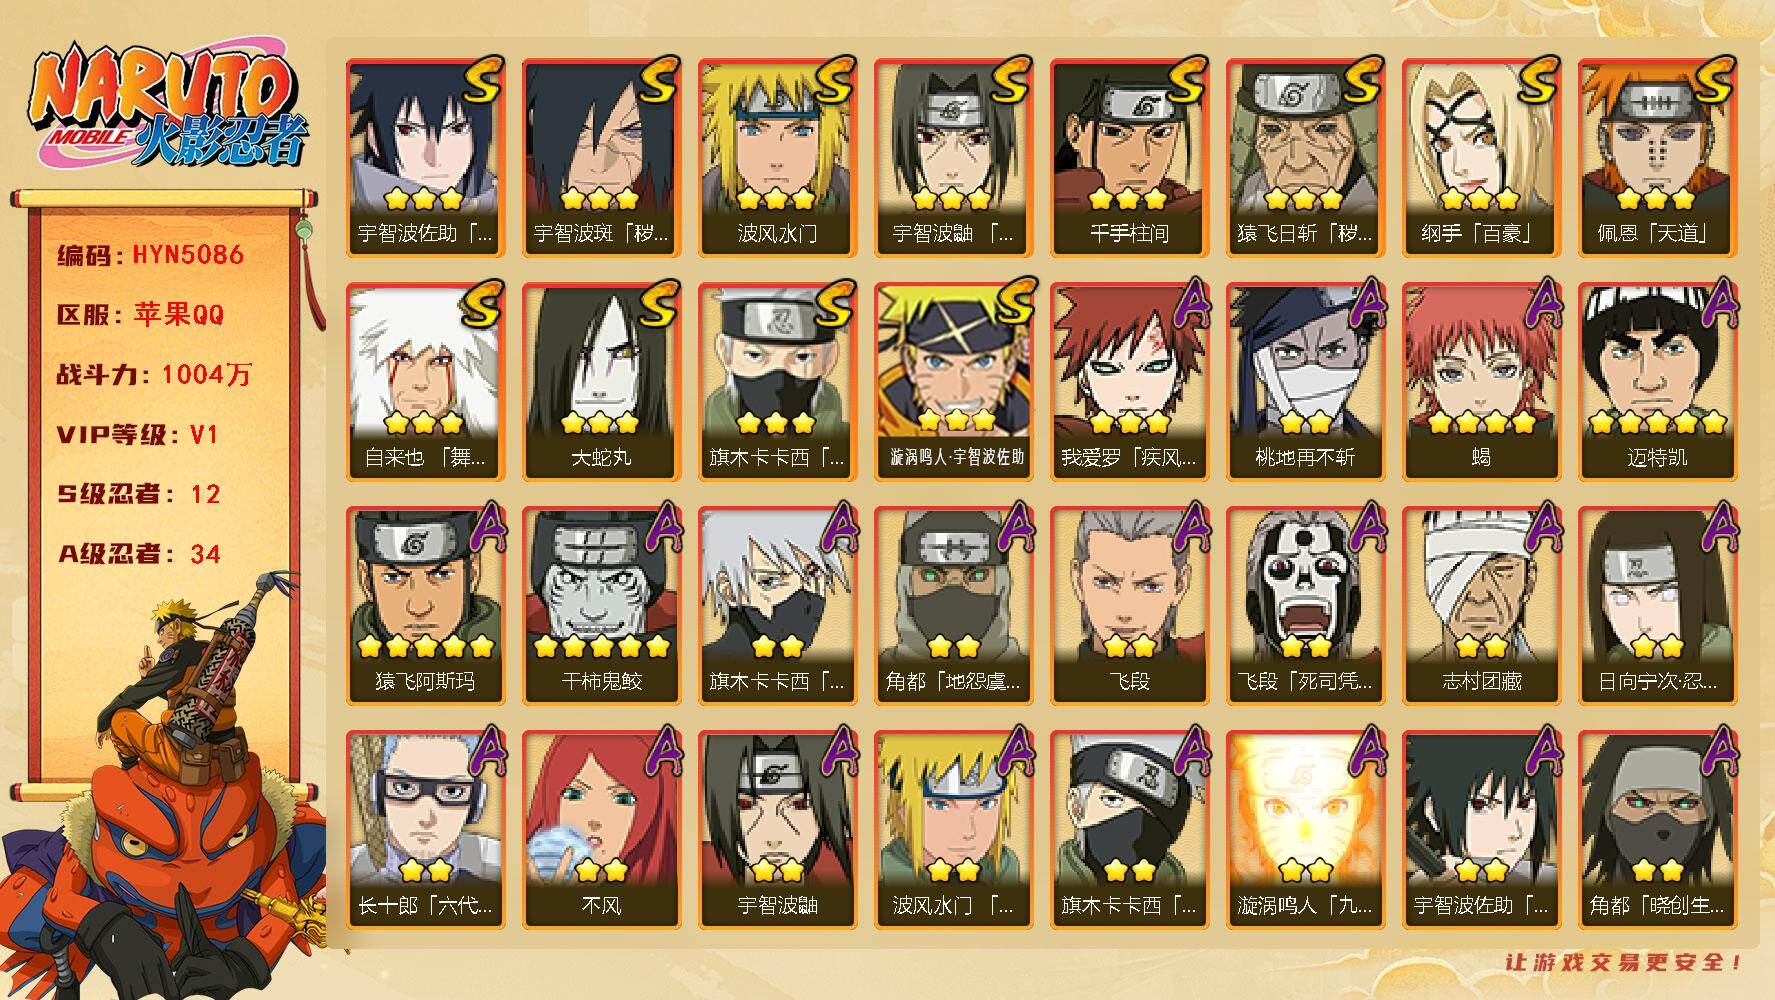Select the A-rank 宇智波鼬 card in the last row
Viewport: 1775px width, 1000px height.
click(777, 830)
